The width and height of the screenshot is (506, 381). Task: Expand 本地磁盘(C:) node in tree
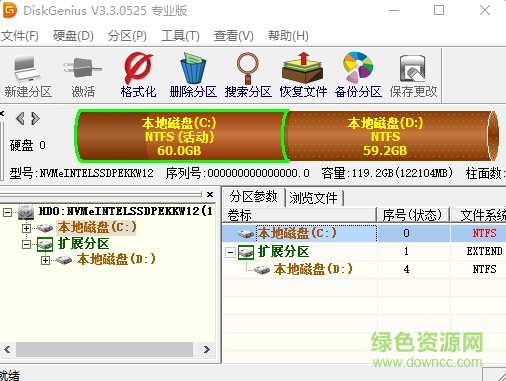coord(26,228)
